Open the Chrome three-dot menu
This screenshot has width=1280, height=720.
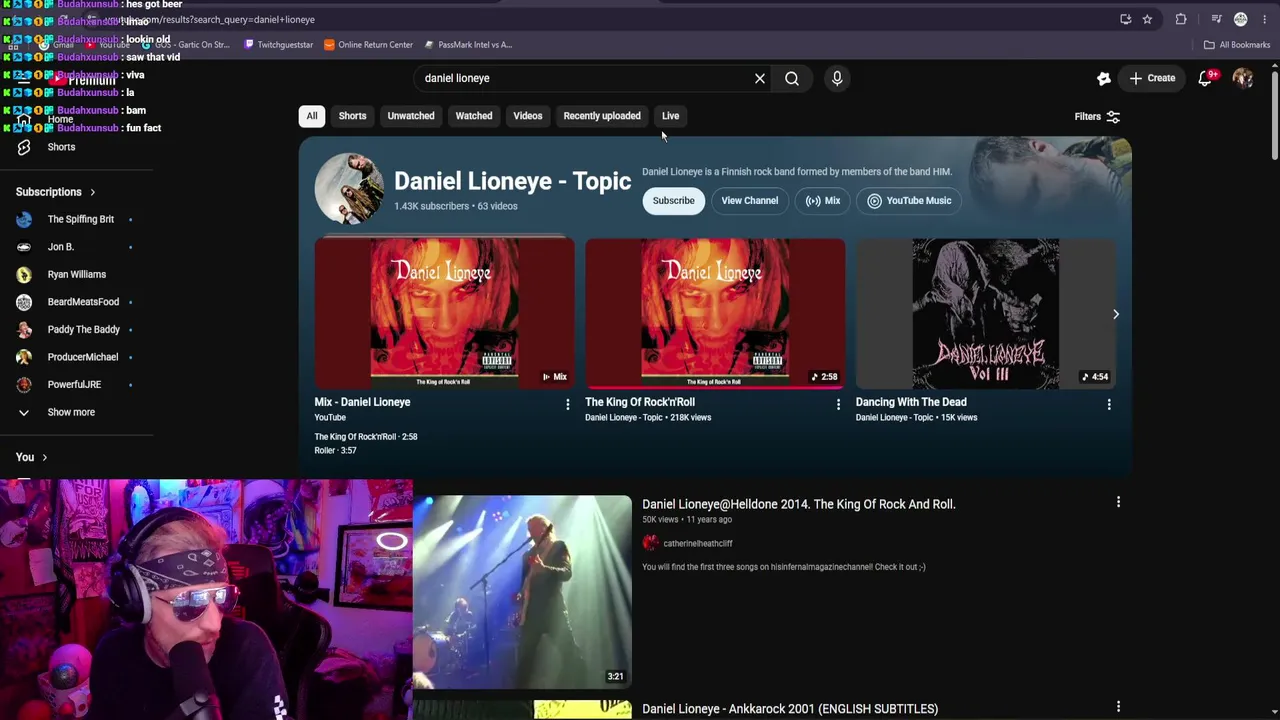(x=1265, y=19)
